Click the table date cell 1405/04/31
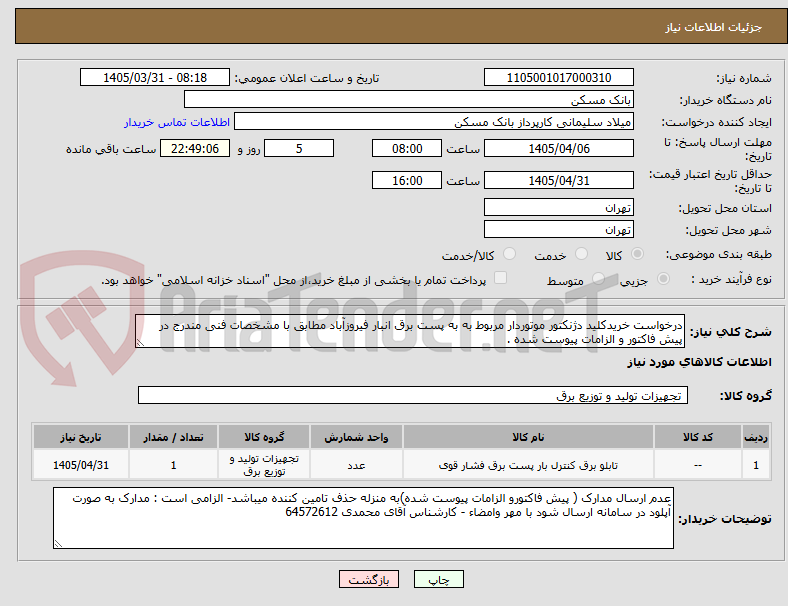788x606 pixels. tap(81, 465)
